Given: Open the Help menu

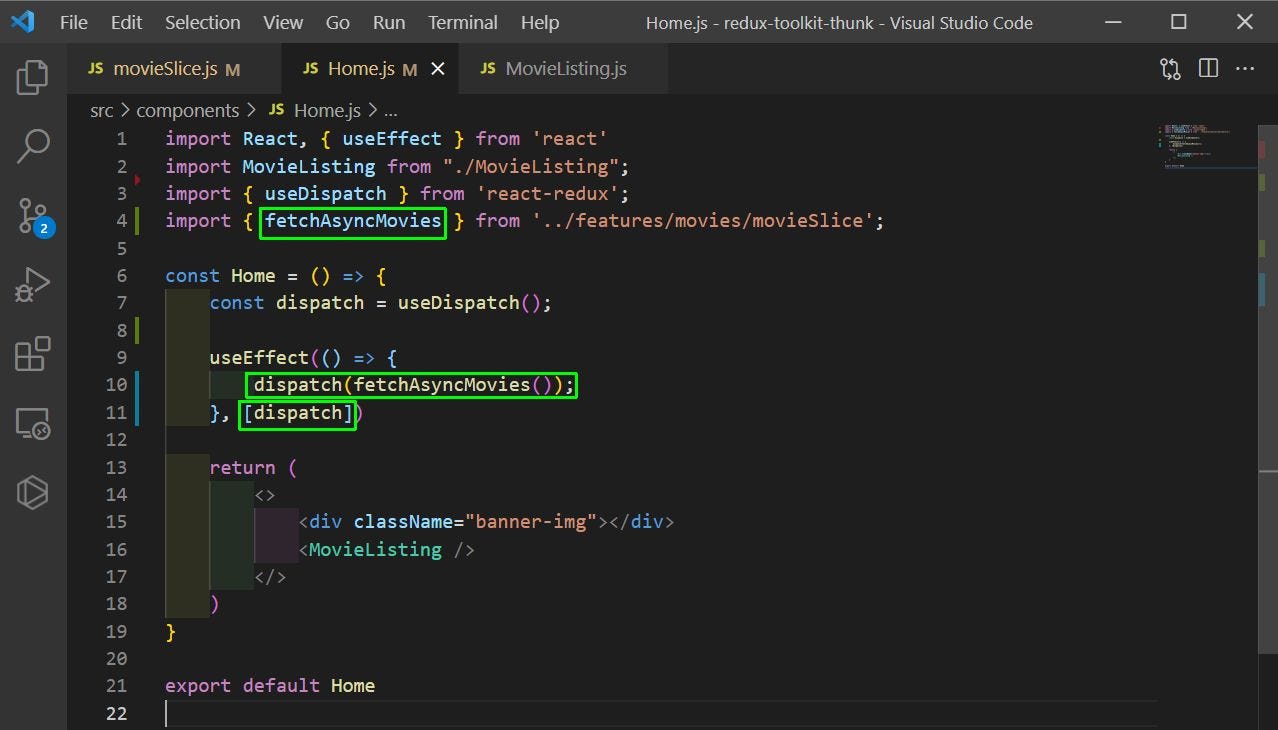Looking at the screenshot, I should (x=540, y=22).
